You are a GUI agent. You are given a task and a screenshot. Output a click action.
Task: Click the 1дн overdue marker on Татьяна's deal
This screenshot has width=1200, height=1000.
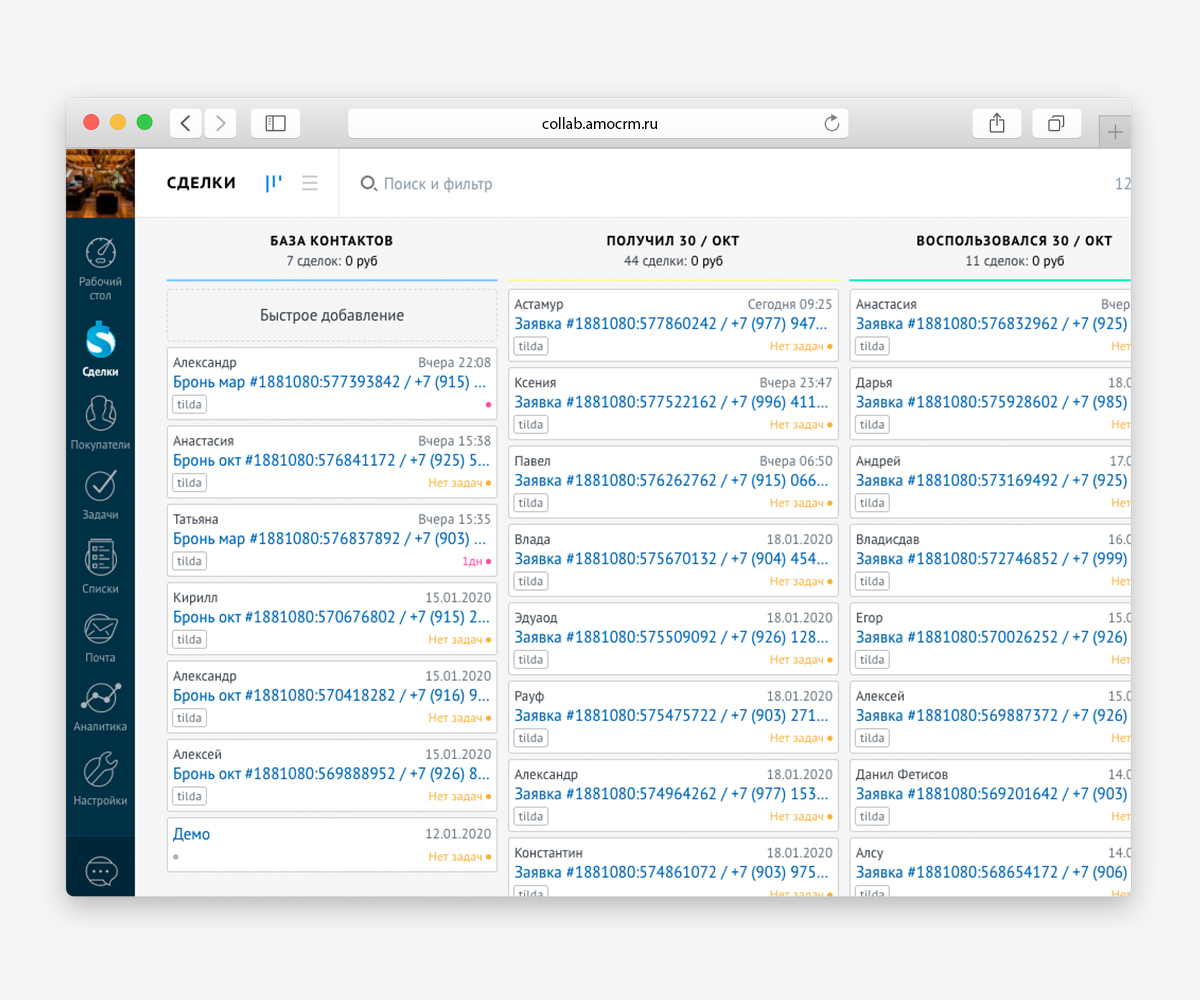tap(476, 562)
